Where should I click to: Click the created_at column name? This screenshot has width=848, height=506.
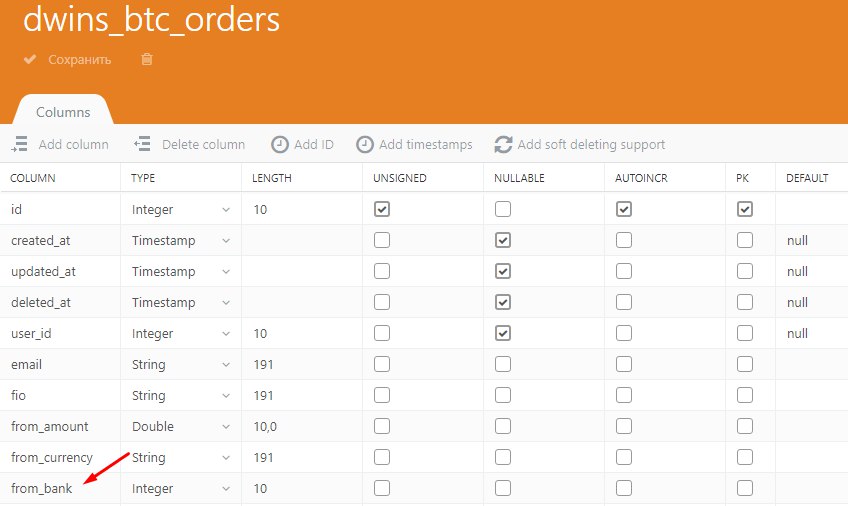click(41, 241)
